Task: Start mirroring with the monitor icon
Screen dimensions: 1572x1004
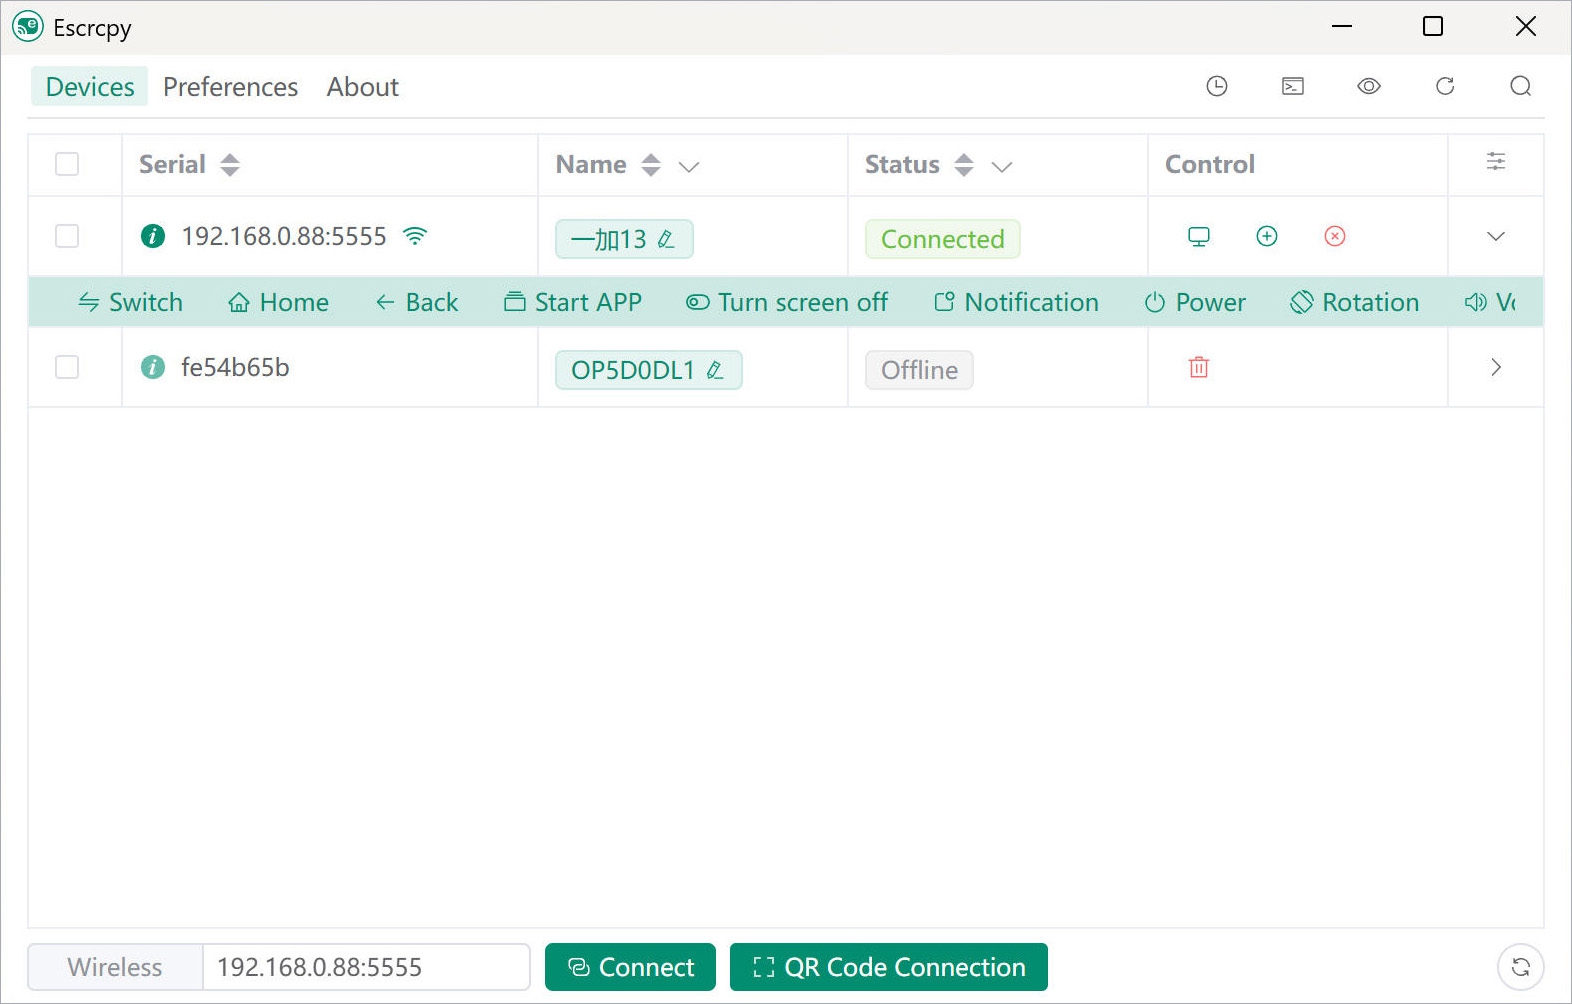Action: [1199, 236]
